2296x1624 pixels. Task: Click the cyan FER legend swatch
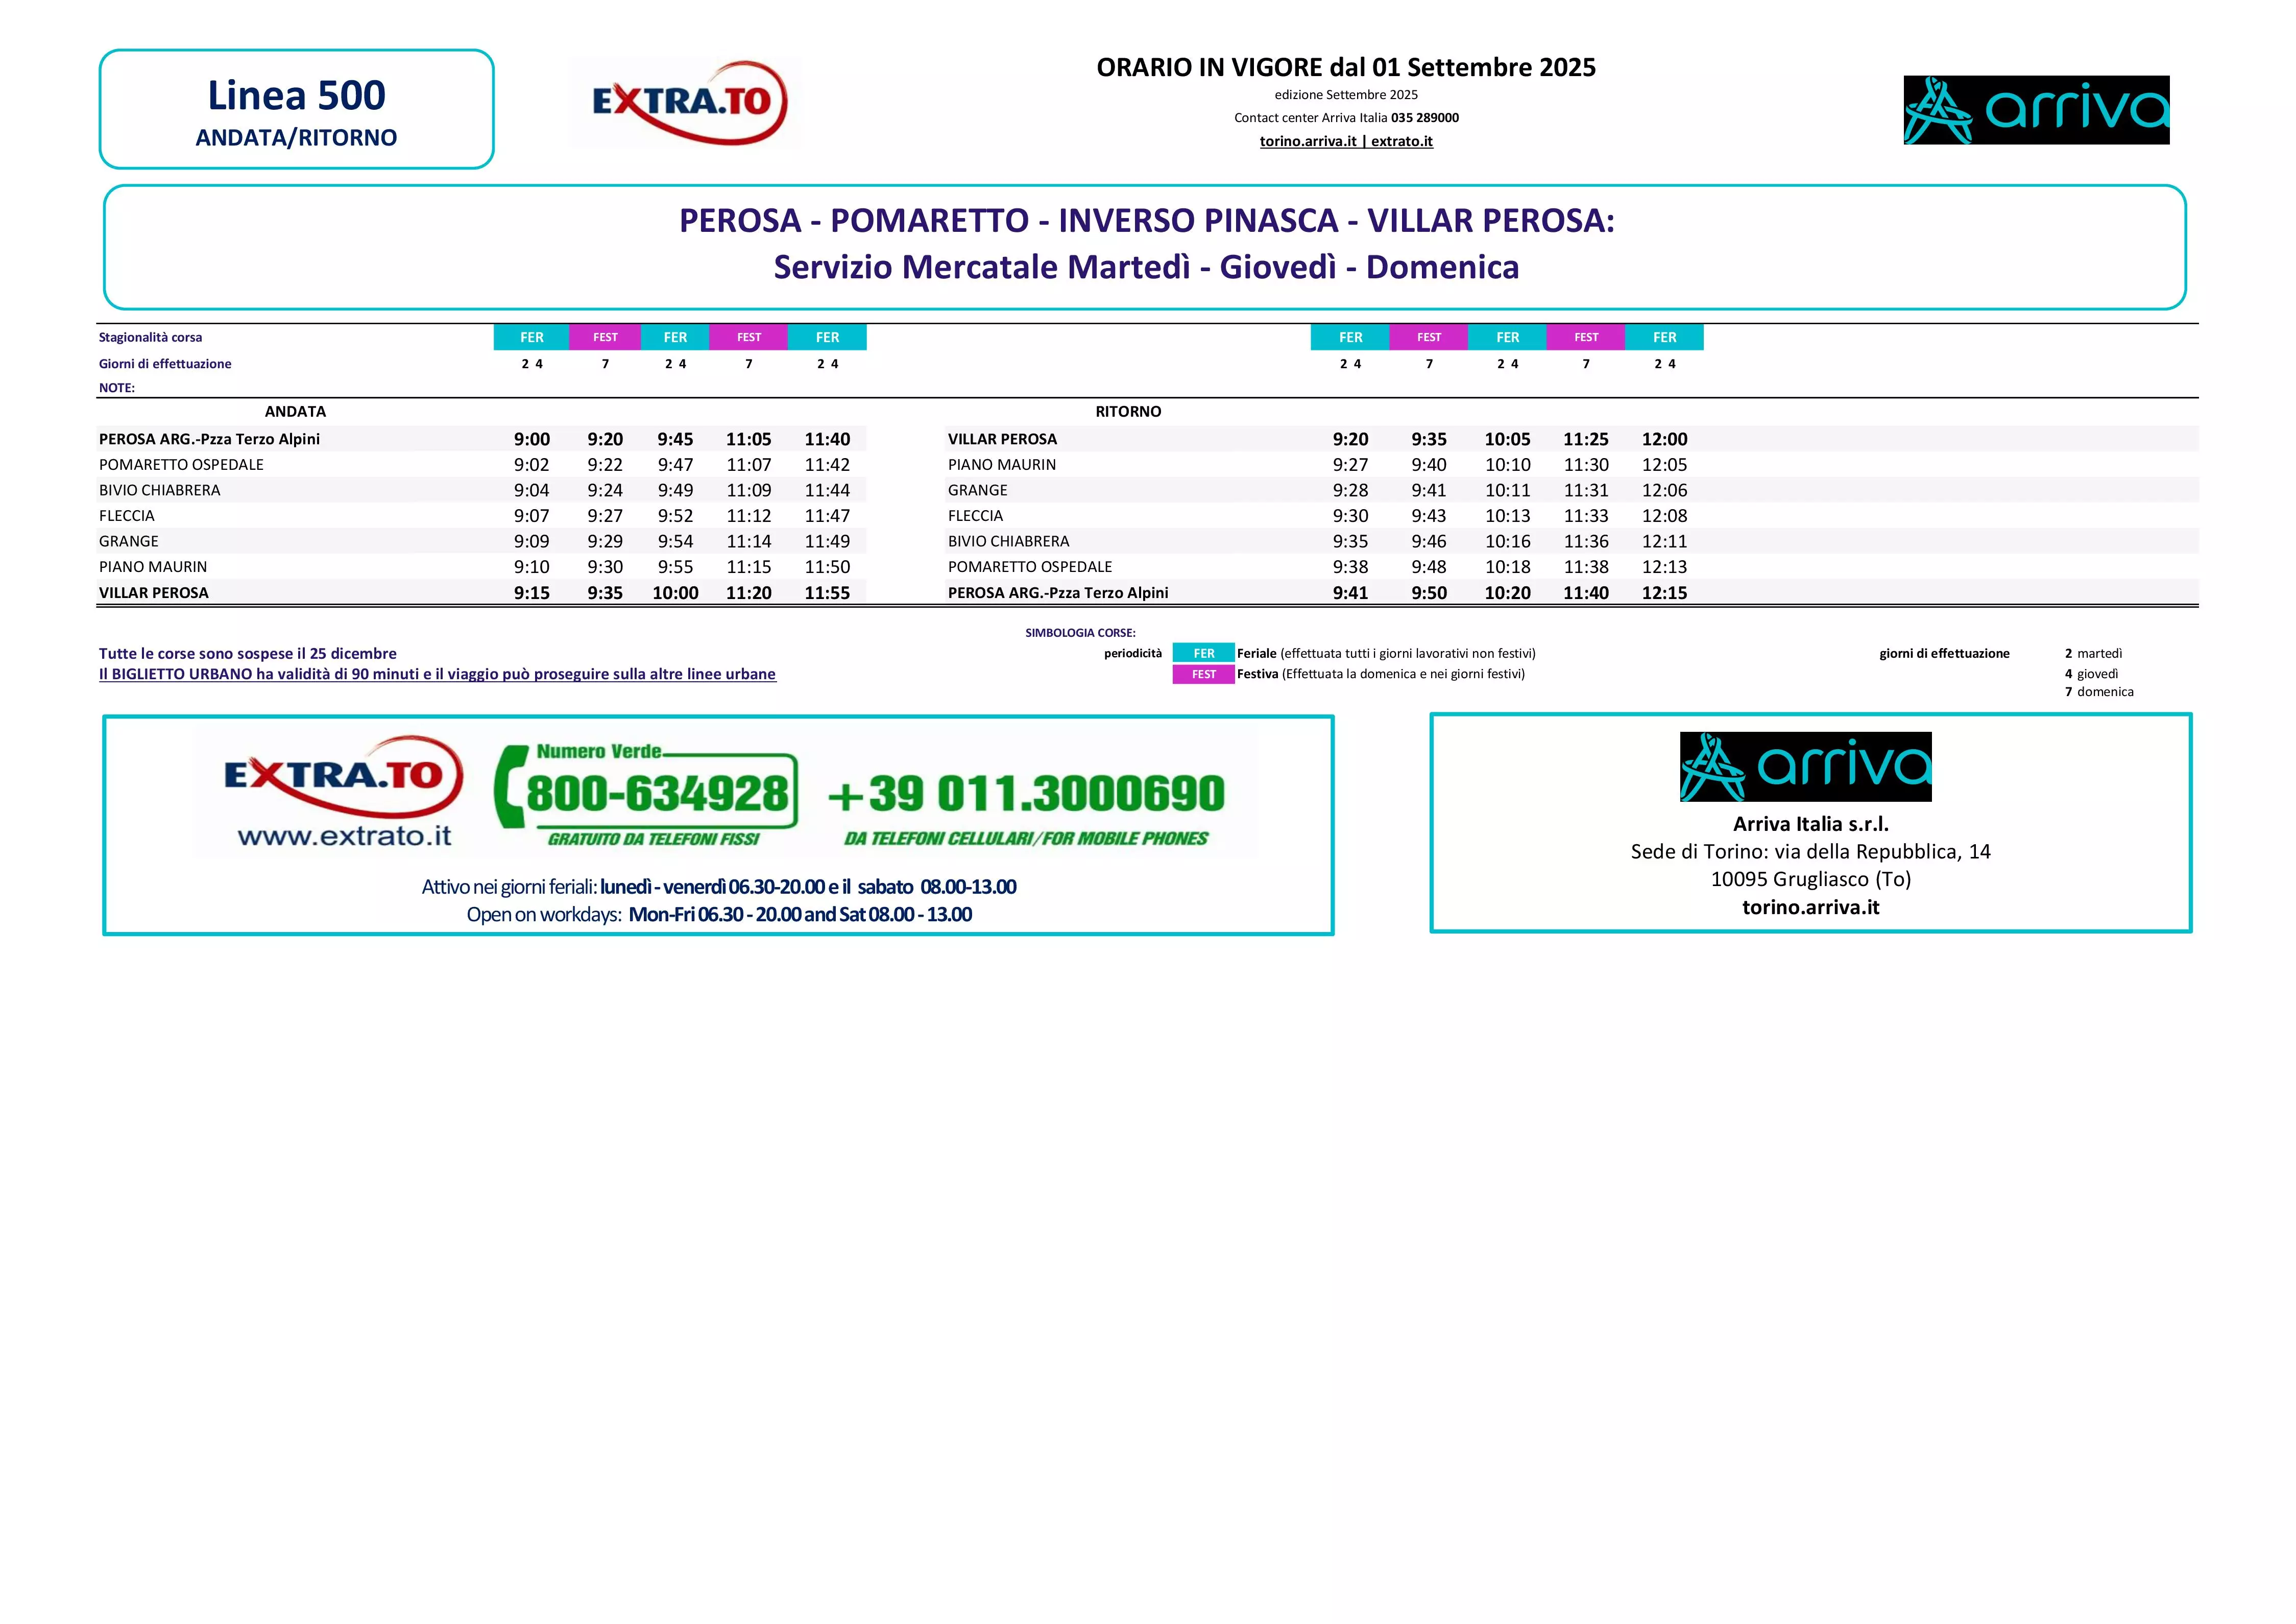(1203, 653)
